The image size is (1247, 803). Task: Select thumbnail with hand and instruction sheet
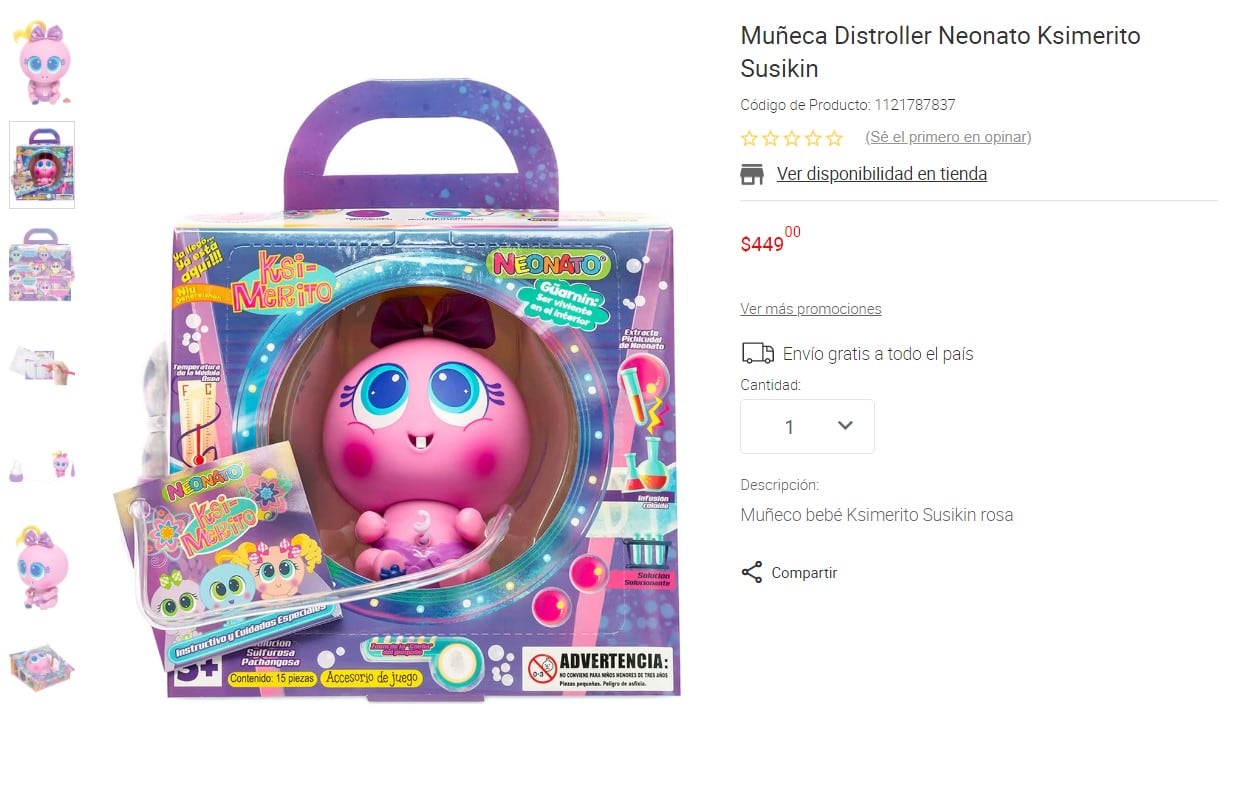(x=42, y=365)
